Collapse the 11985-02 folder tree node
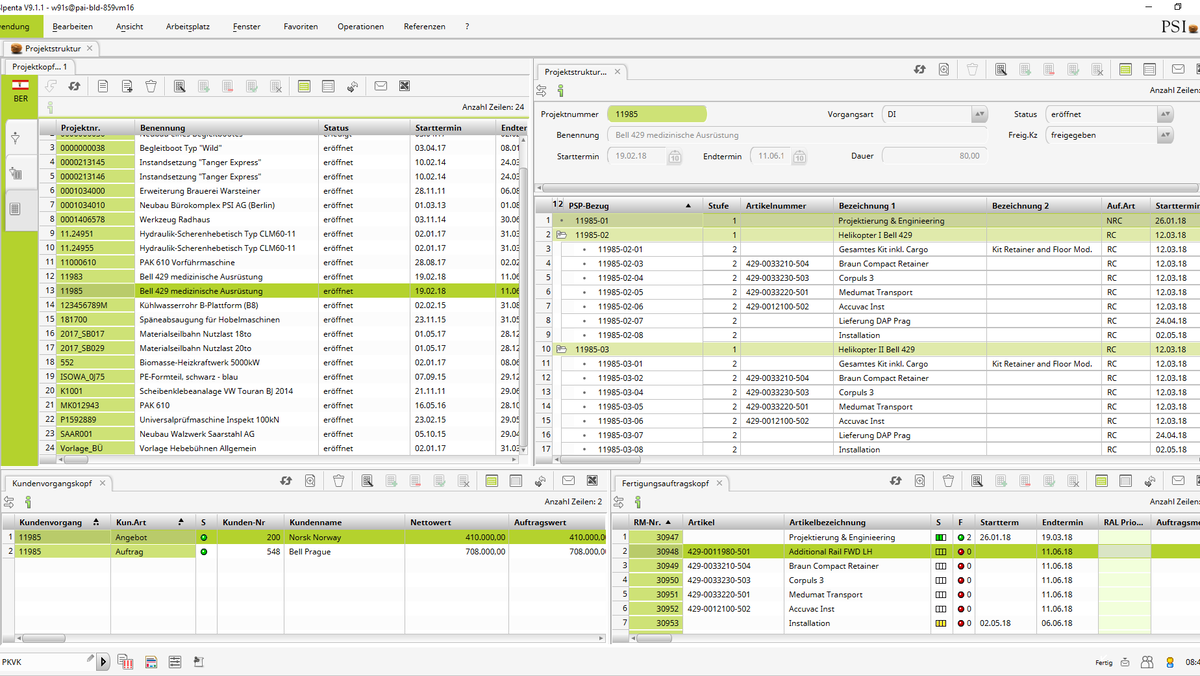The image size is (1200, 676). pos(561,235)
